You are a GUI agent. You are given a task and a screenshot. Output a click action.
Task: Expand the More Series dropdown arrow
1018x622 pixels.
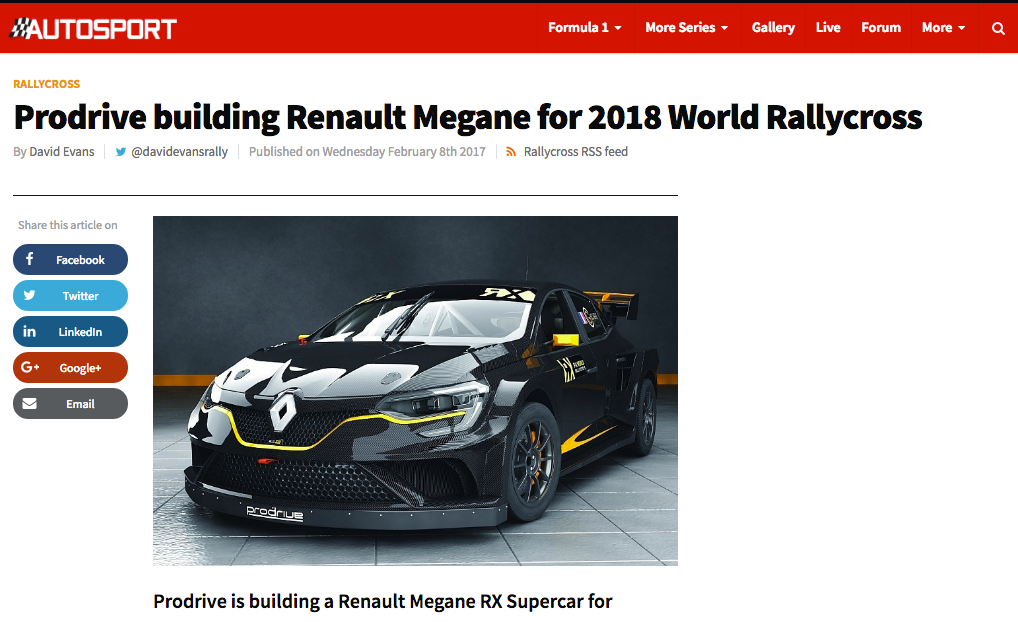tap(725, 28)
